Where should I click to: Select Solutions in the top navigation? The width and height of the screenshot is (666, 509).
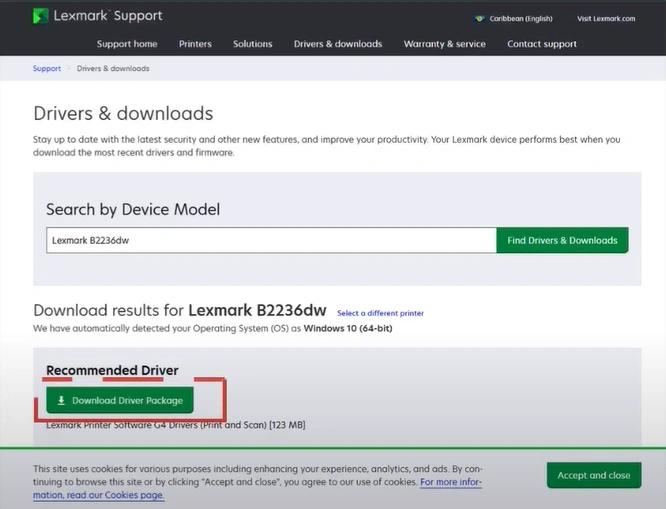point(253,44)
